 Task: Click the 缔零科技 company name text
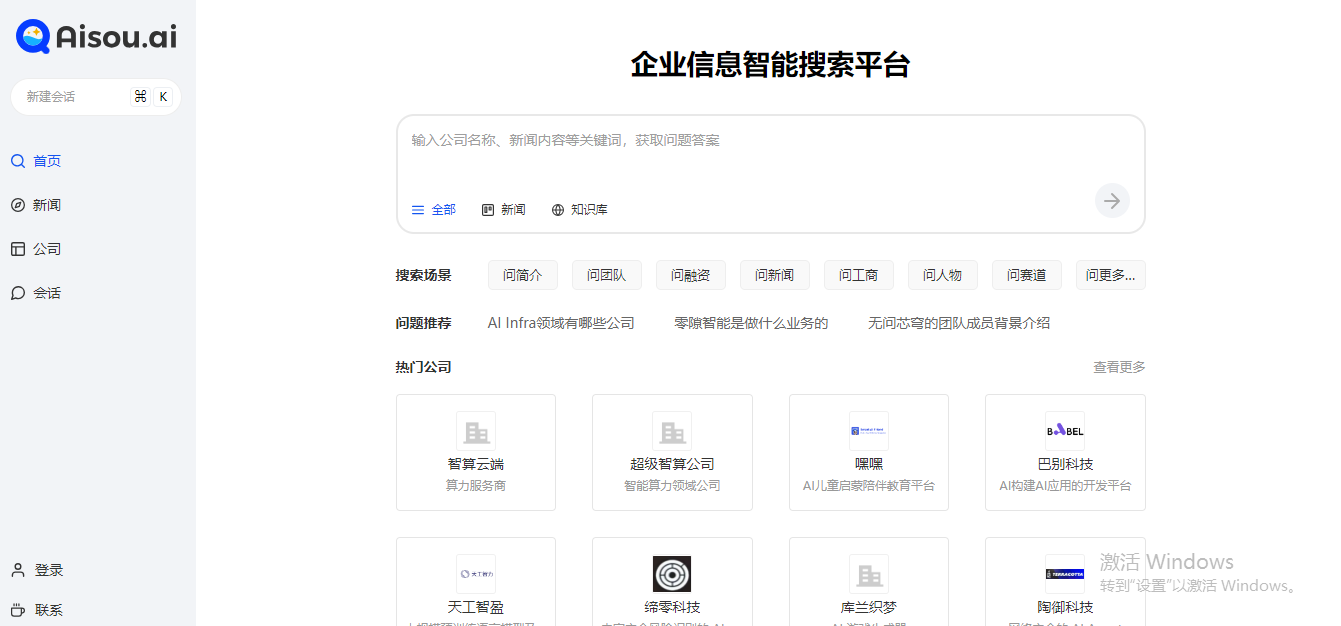pos(672,607)
